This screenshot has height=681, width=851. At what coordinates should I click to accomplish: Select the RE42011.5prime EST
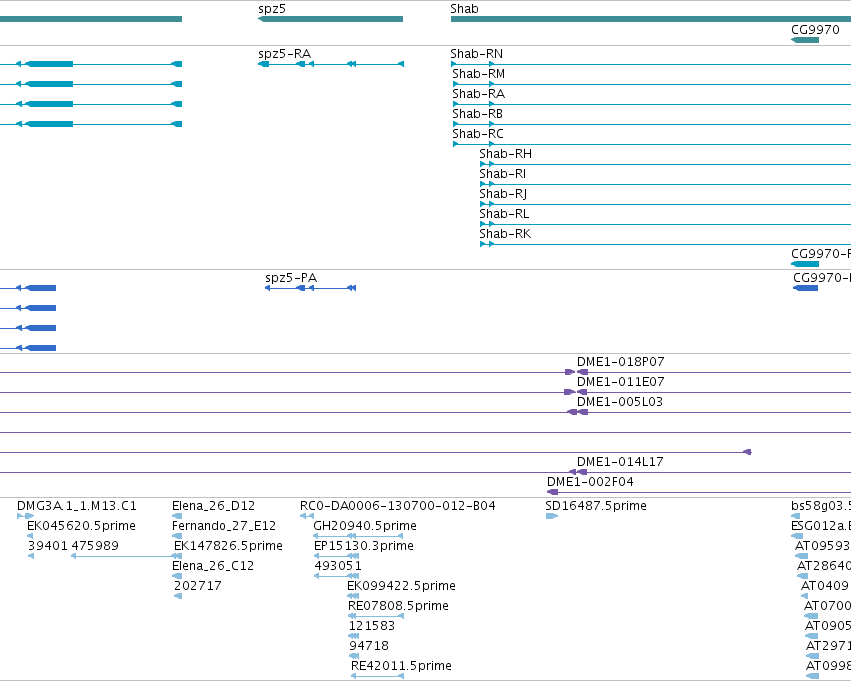pyautogui.click(x=401, y=667)
